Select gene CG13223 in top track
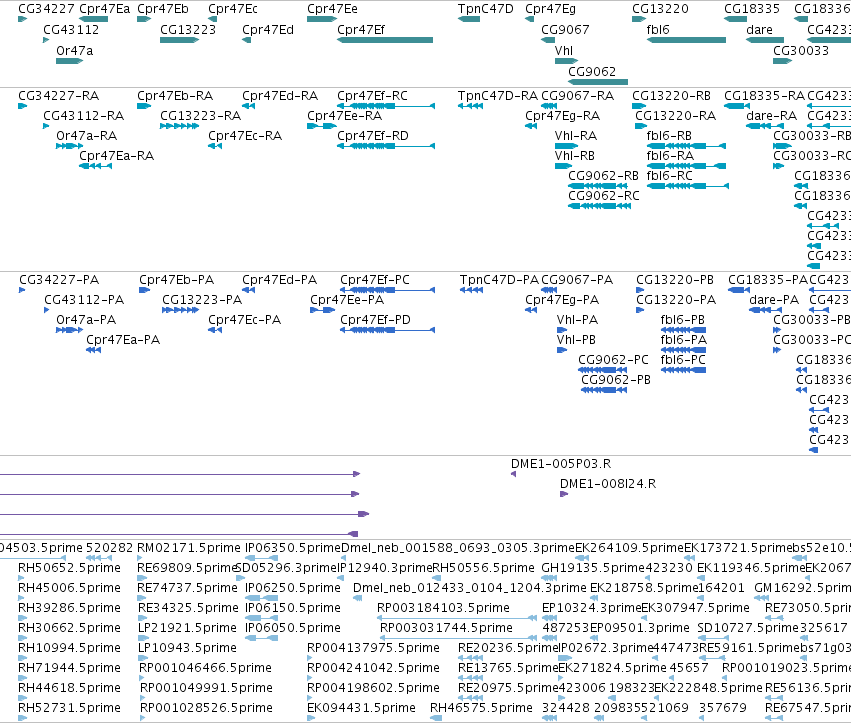The image size is (851, 723). [x=180, y=40]
